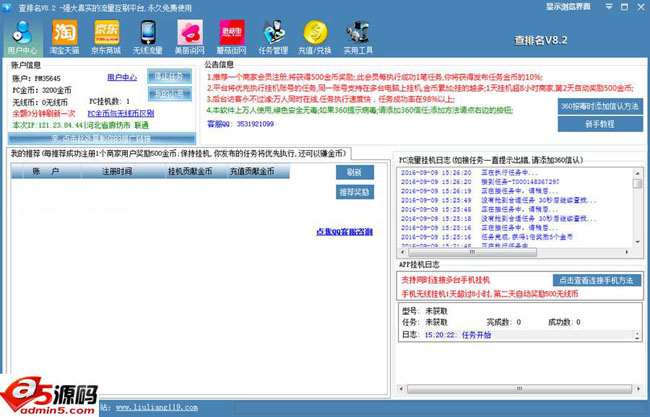This screenshot has height=417, width=650.
Task: Click the 日志 field spinner arrows
Action: point(638,335)
